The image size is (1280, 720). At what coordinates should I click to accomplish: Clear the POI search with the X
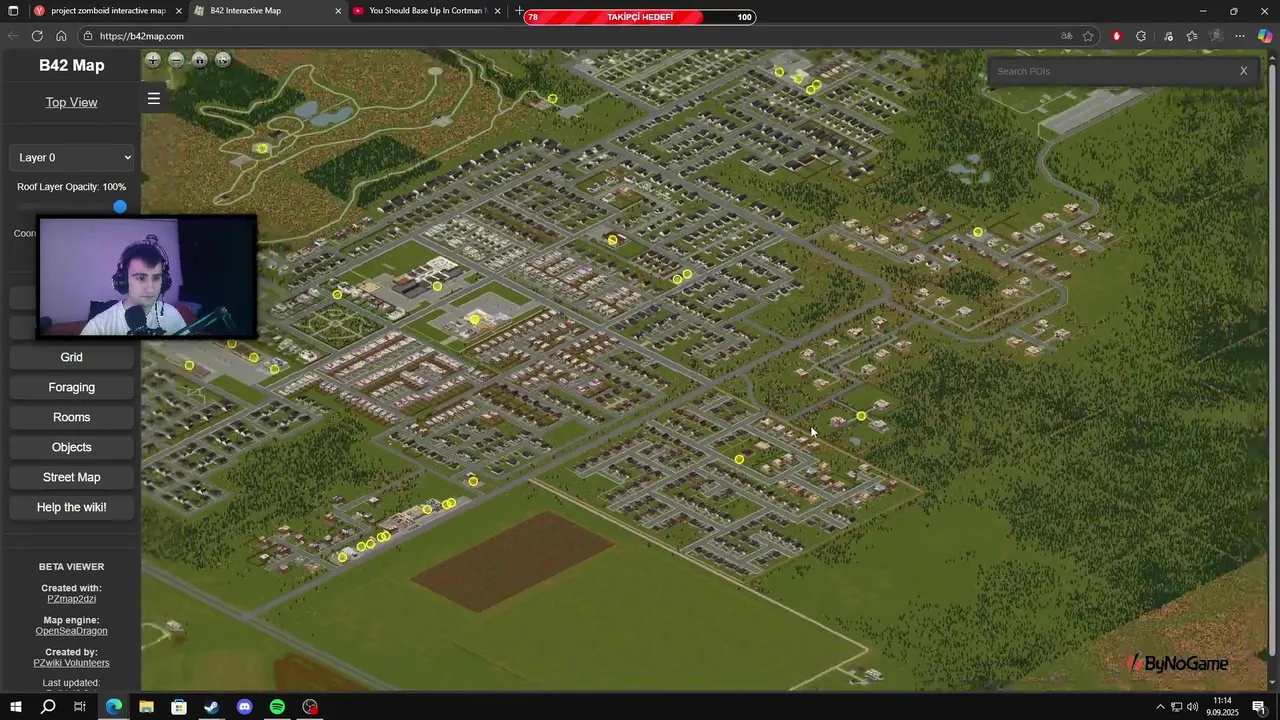(x=1244, y=71)
